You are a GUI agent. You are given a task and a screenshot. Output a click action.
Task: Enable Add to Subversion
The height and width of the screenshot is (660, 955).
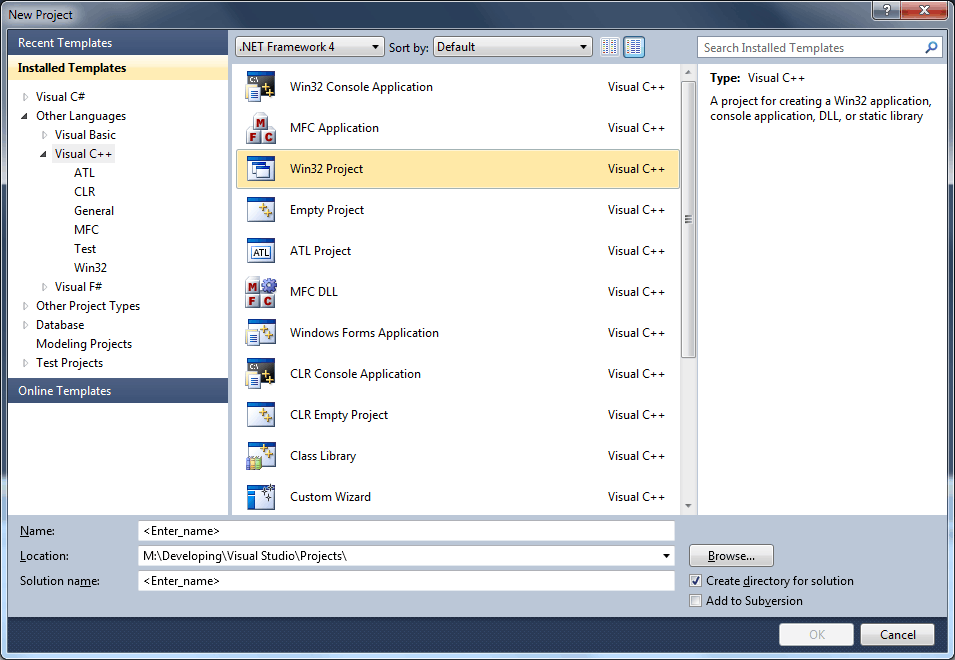click(x=695, y=600)
